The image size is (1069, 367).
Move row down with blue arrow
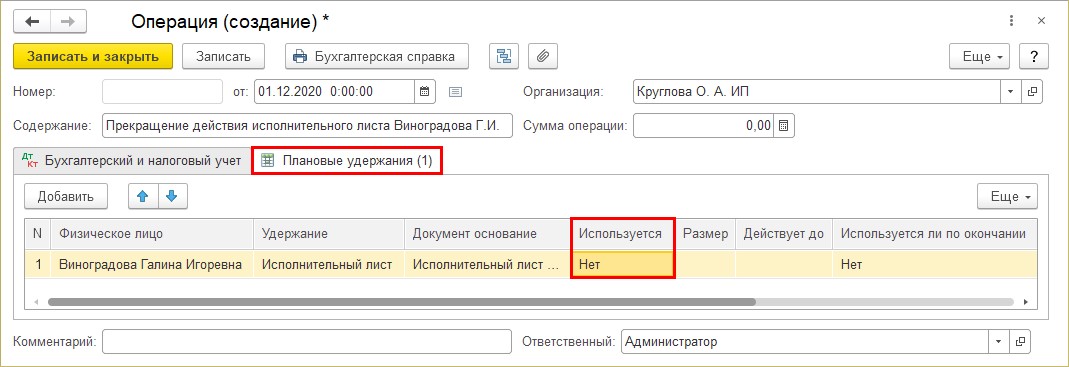172,196
